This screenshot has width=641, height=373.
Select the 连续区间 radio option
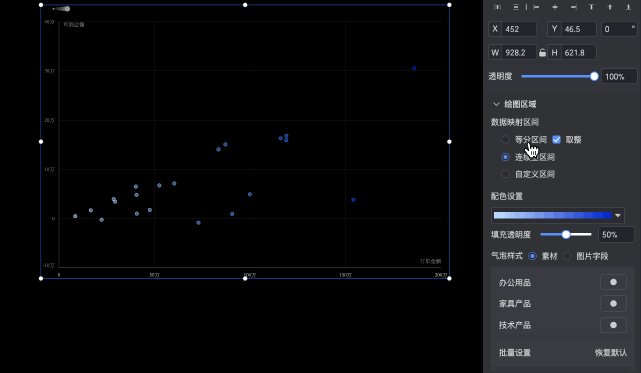tap(505, 157)
